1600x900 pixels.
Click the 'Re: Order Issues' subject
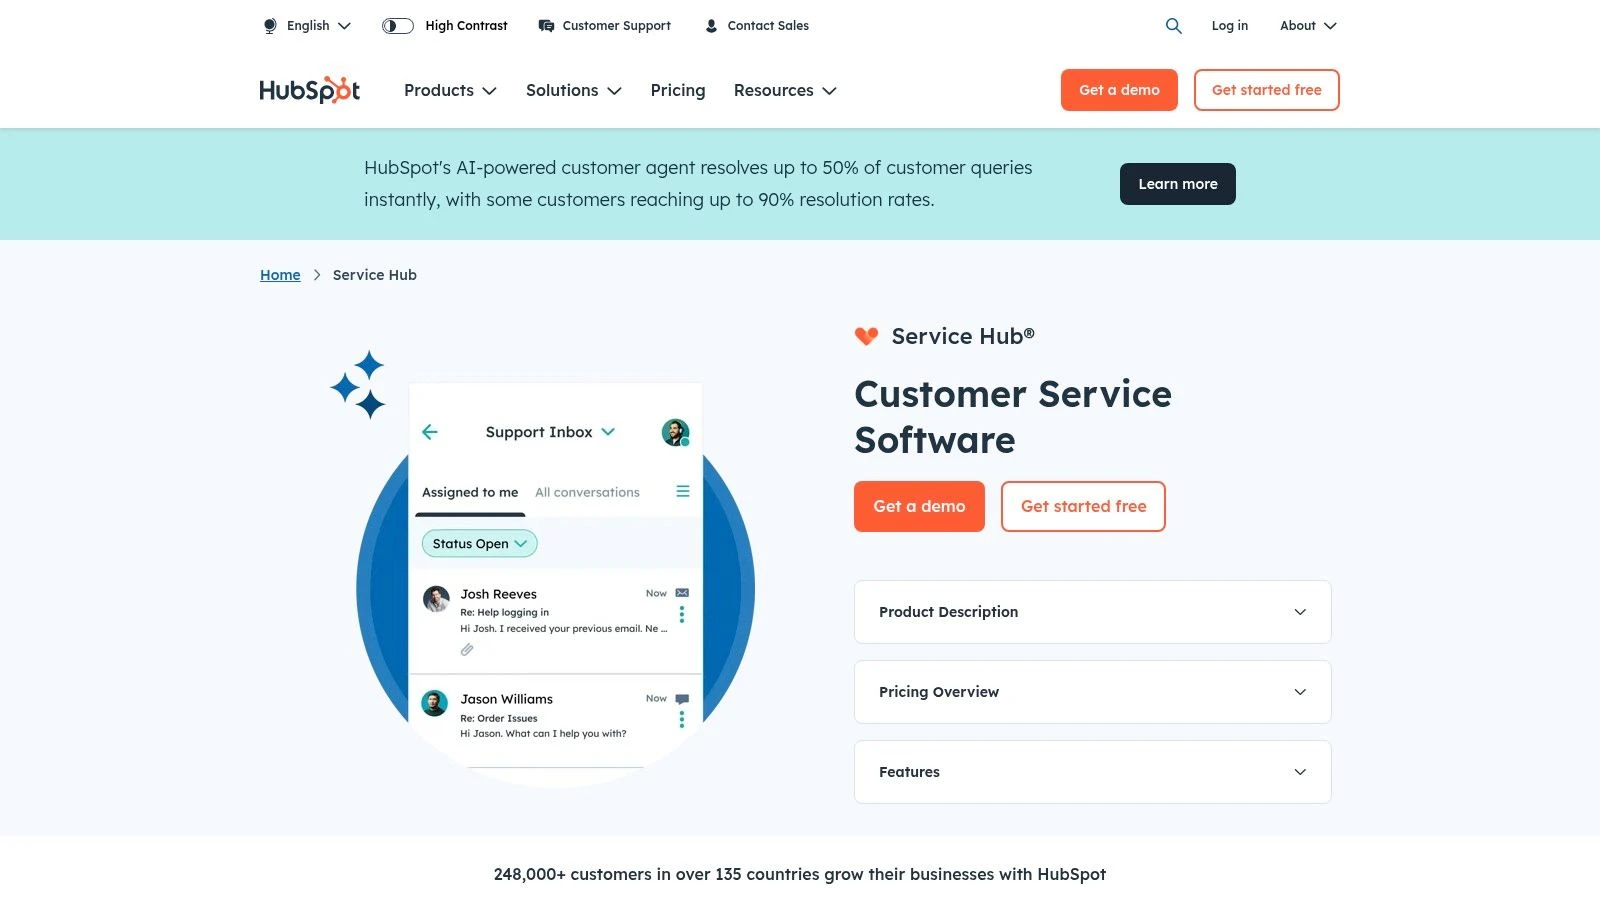(x=499, y=718)
